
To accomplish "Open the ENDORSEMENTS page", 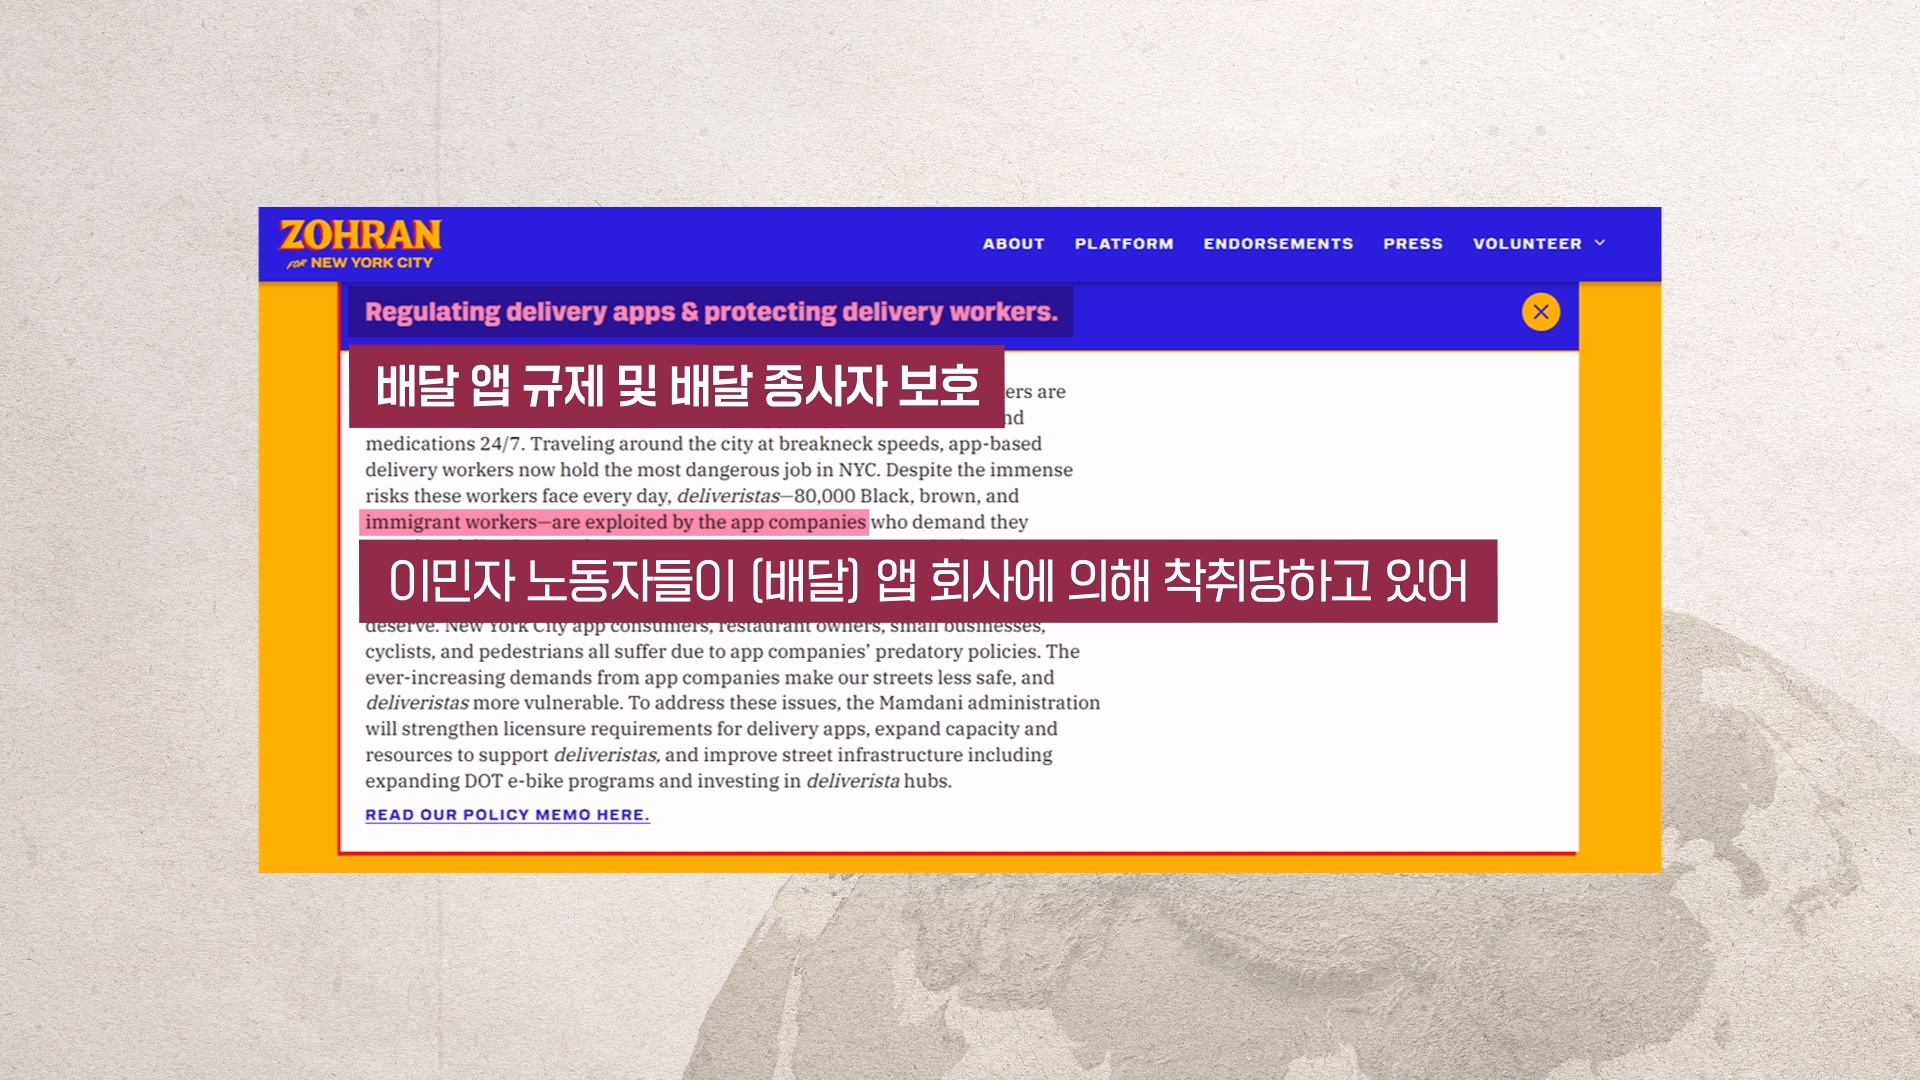I will click(1278, 243).
